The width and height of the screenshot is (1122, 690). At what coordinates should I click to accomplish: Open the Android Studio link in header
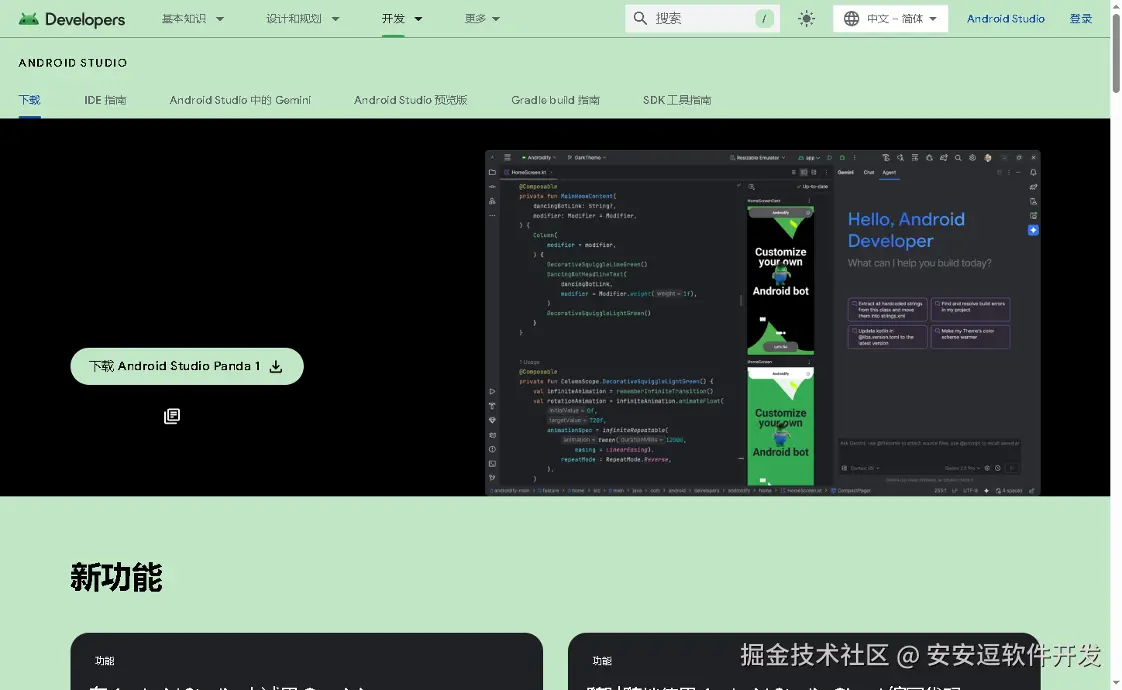pos(1005,19)
